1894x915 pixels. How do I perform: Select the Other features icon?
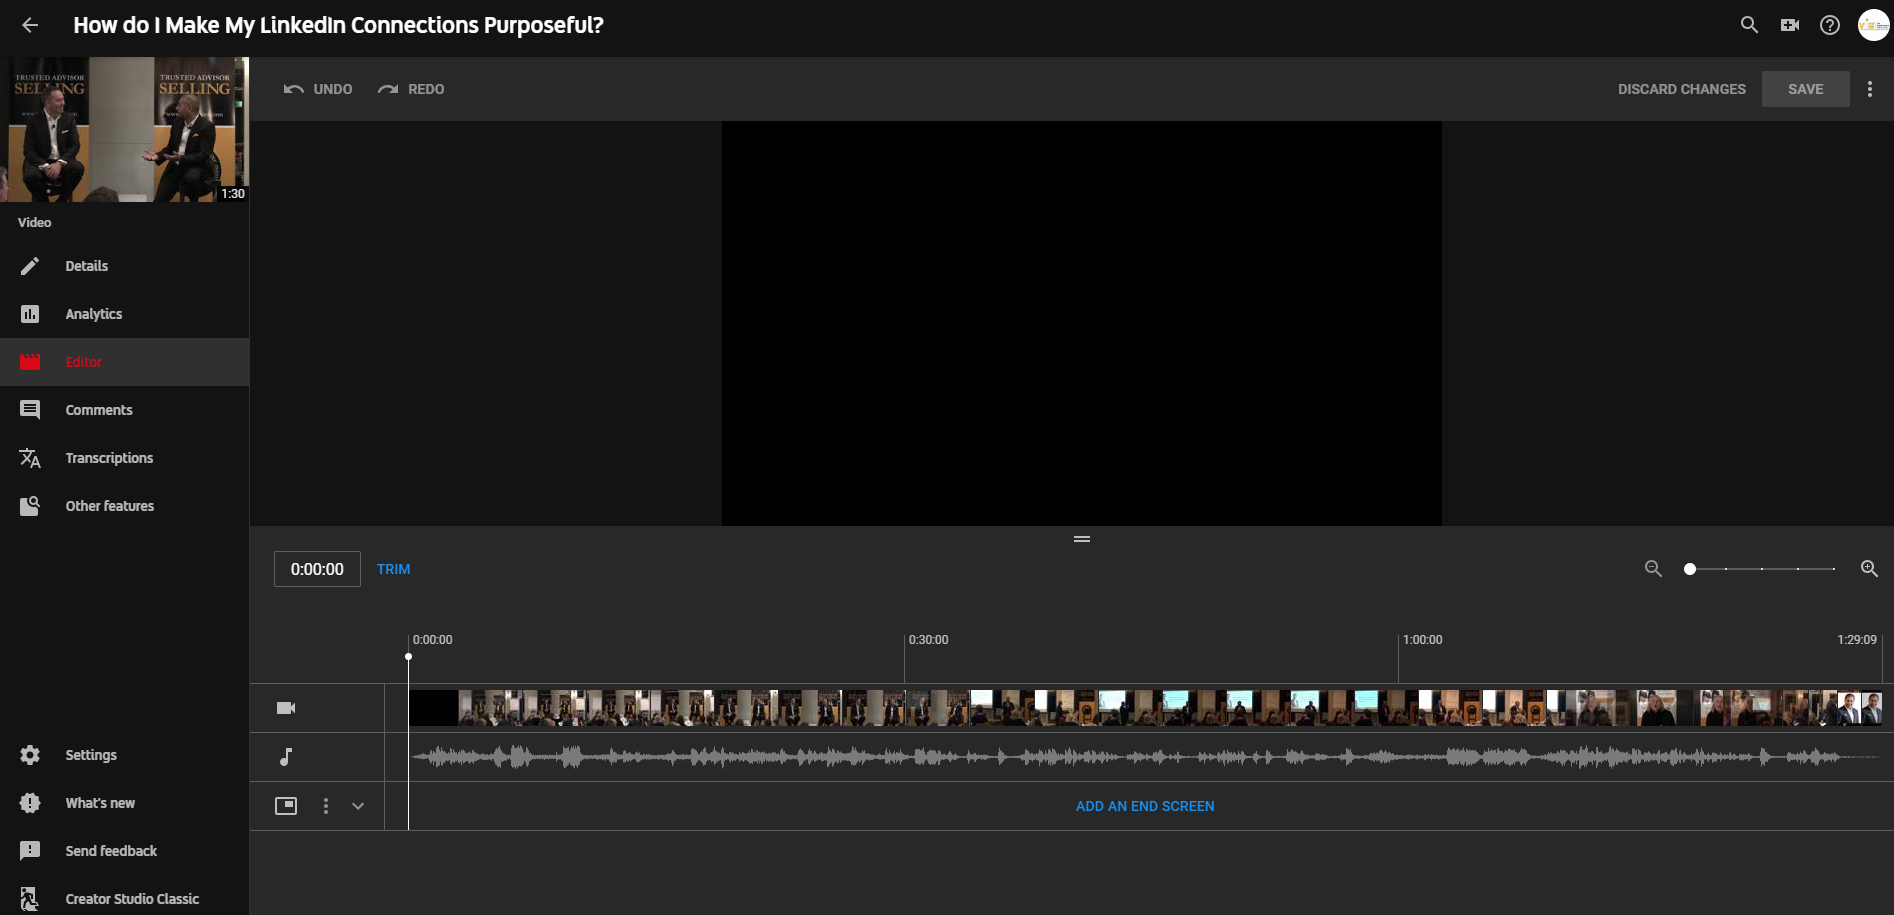[30, 505]
